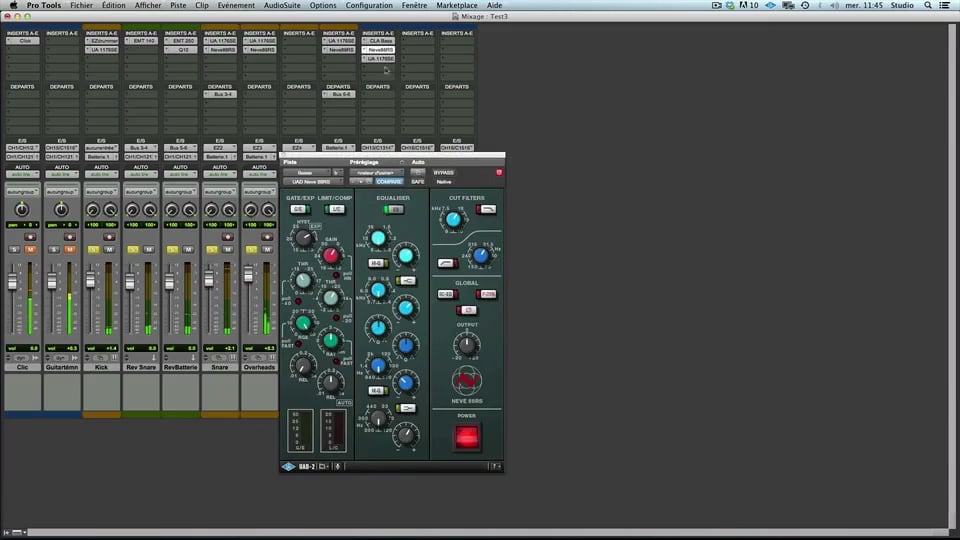Open the macOS Notification Center icon
The height and width of the screenshot is (540, 960).
(945, 5)
